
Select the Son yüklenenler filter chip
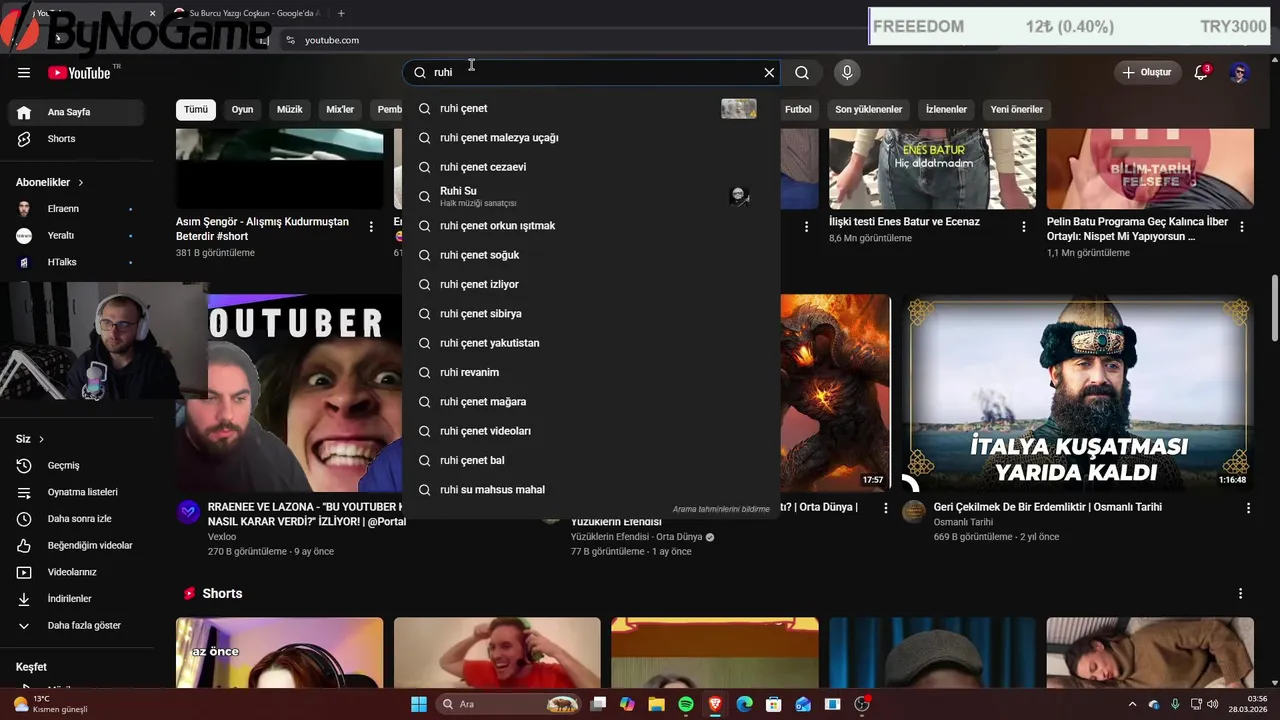point(869,109)
